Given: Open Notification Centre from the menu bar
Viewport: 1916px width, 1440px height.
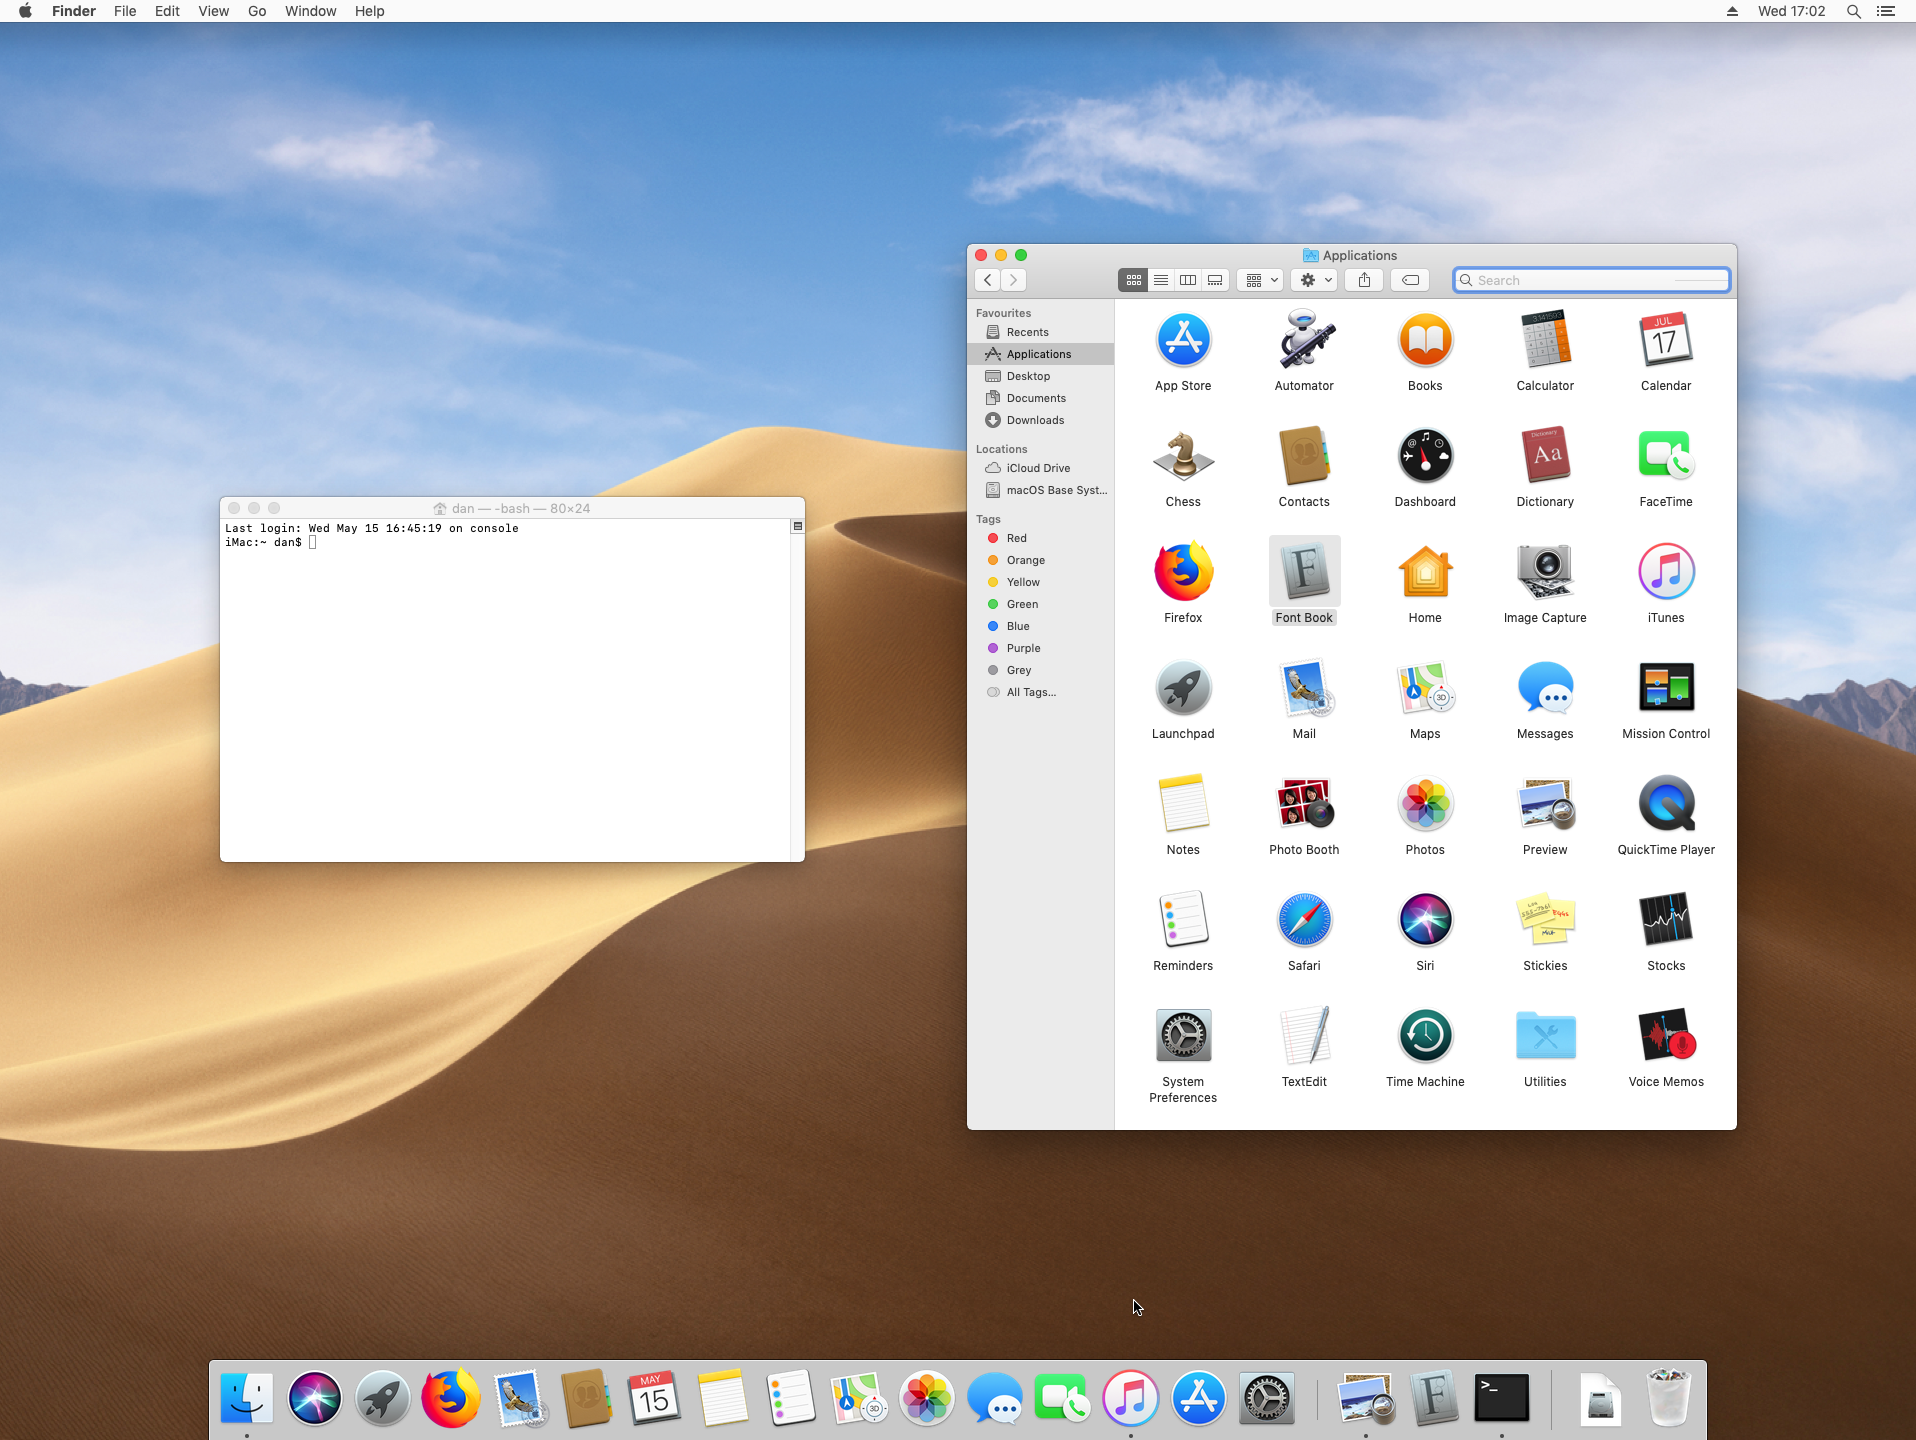Looking at the screenshot, I should [1885, 11].
